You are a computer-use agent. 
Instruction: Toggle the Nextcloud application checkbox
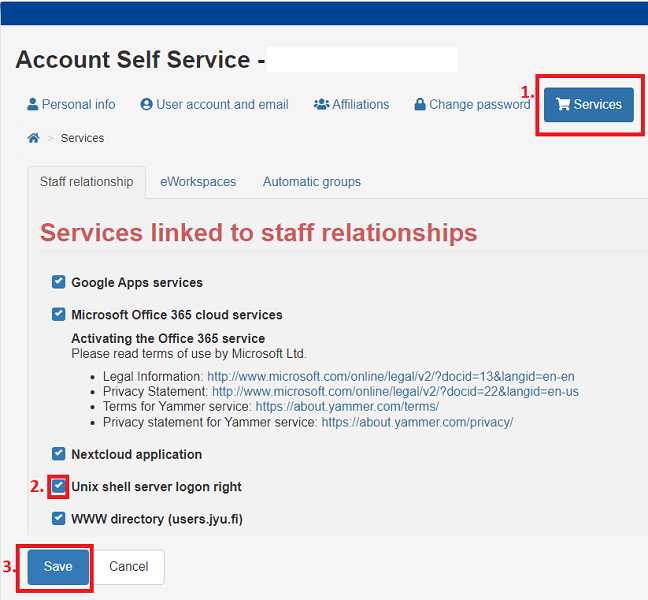coord(59,454)
